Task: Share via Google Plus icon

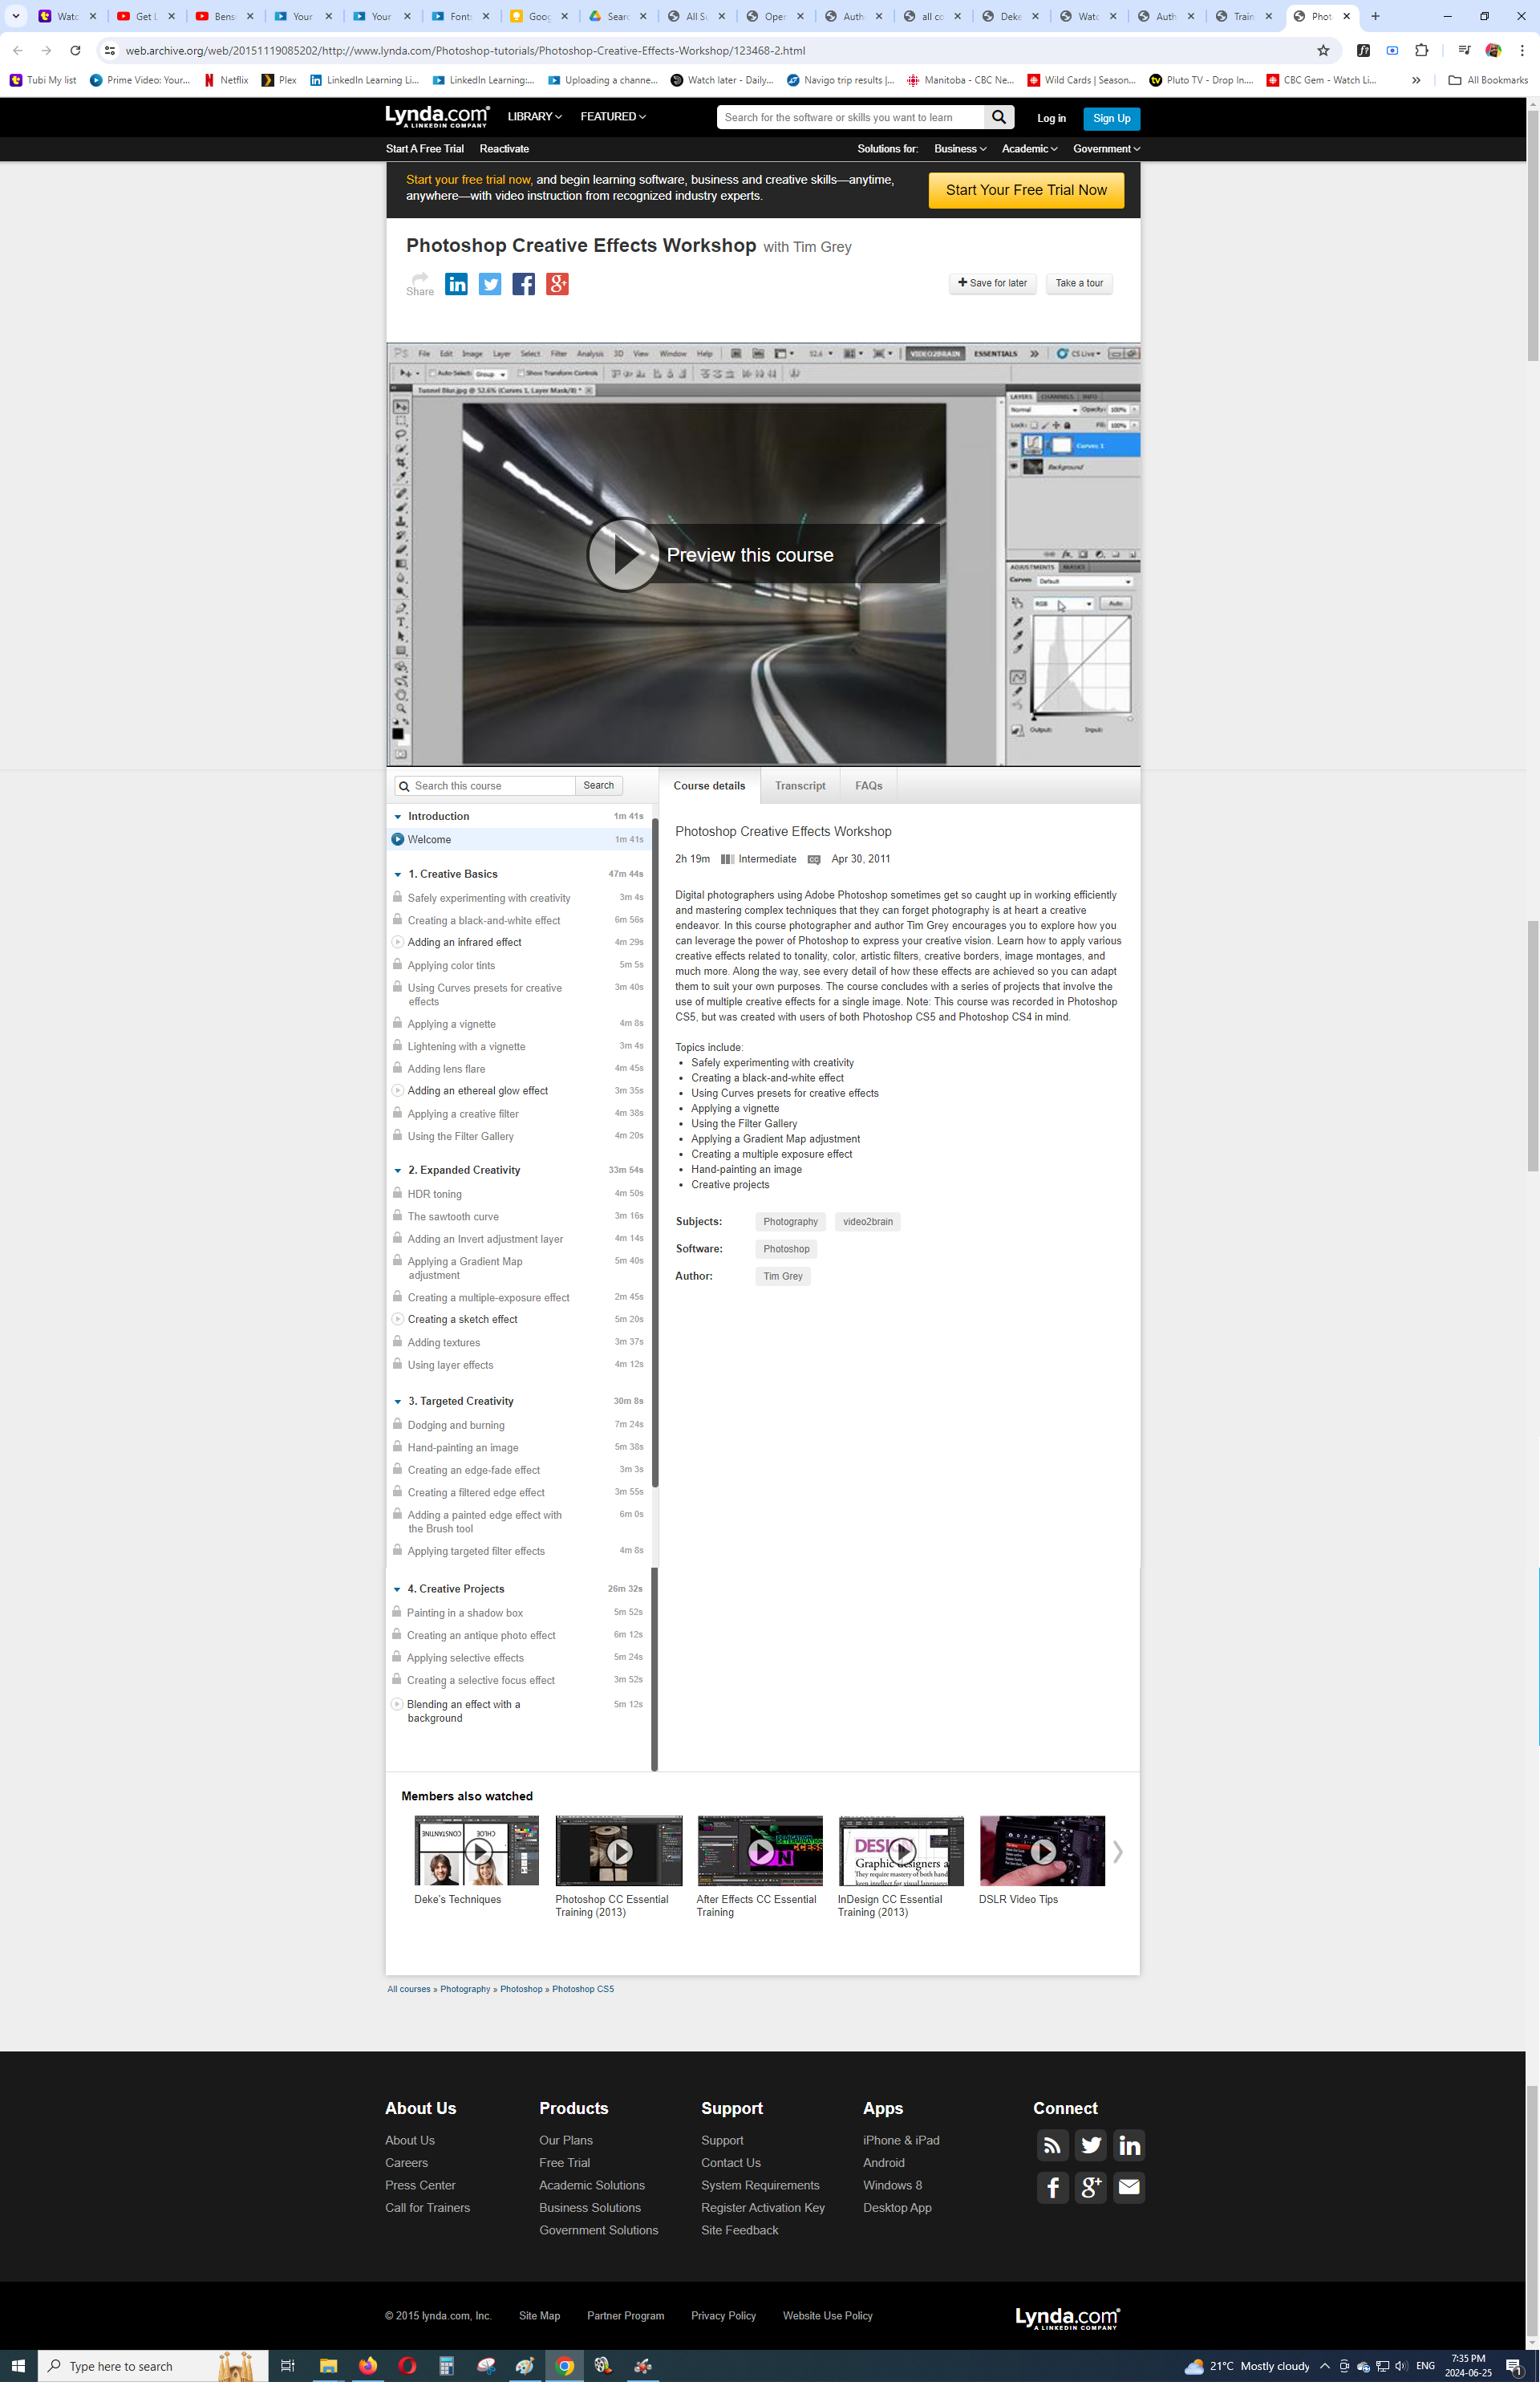Action: point(557,284)
